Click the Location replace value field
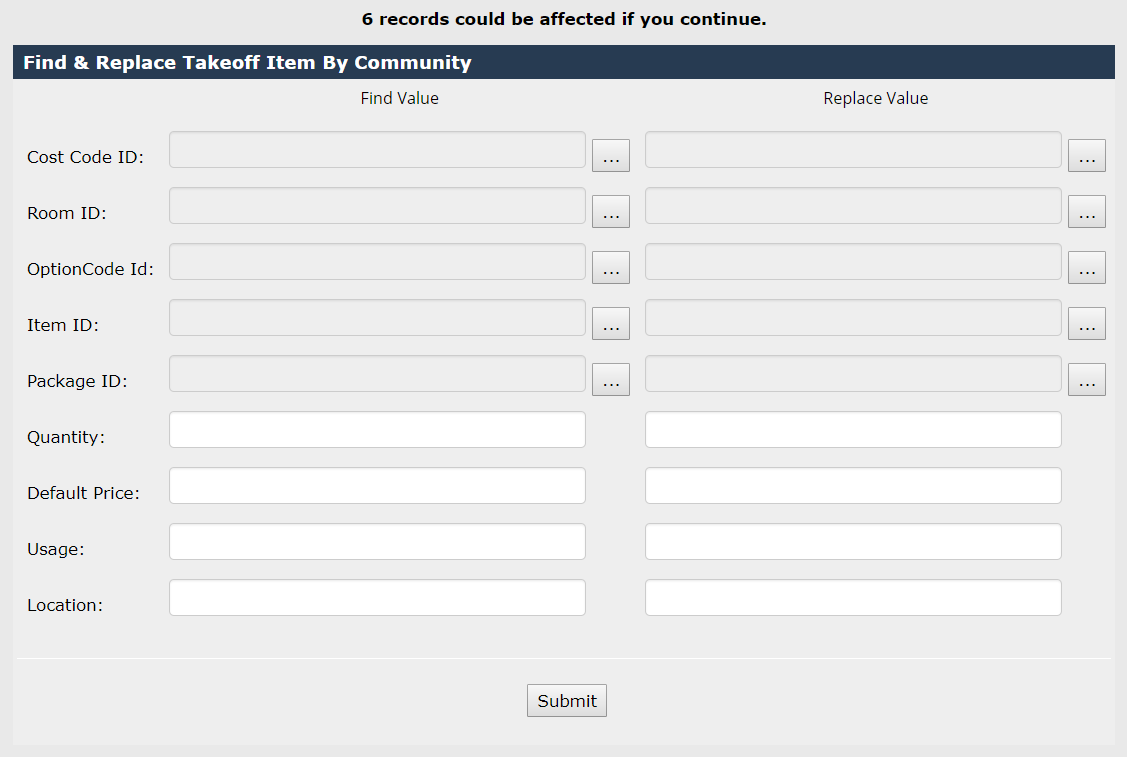 pyautogui.click(x=853, y=598)
